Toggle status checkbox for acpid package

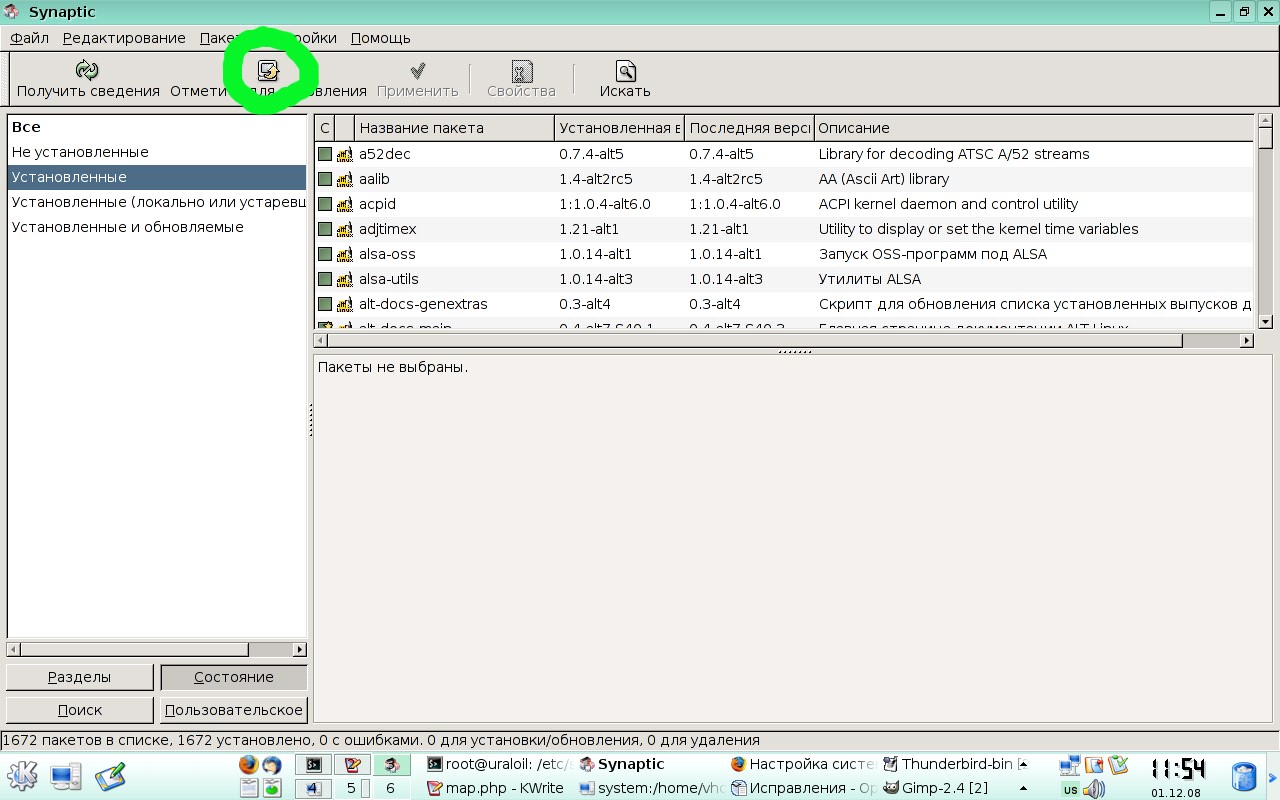pyautogui.click(x=325, y=204)
